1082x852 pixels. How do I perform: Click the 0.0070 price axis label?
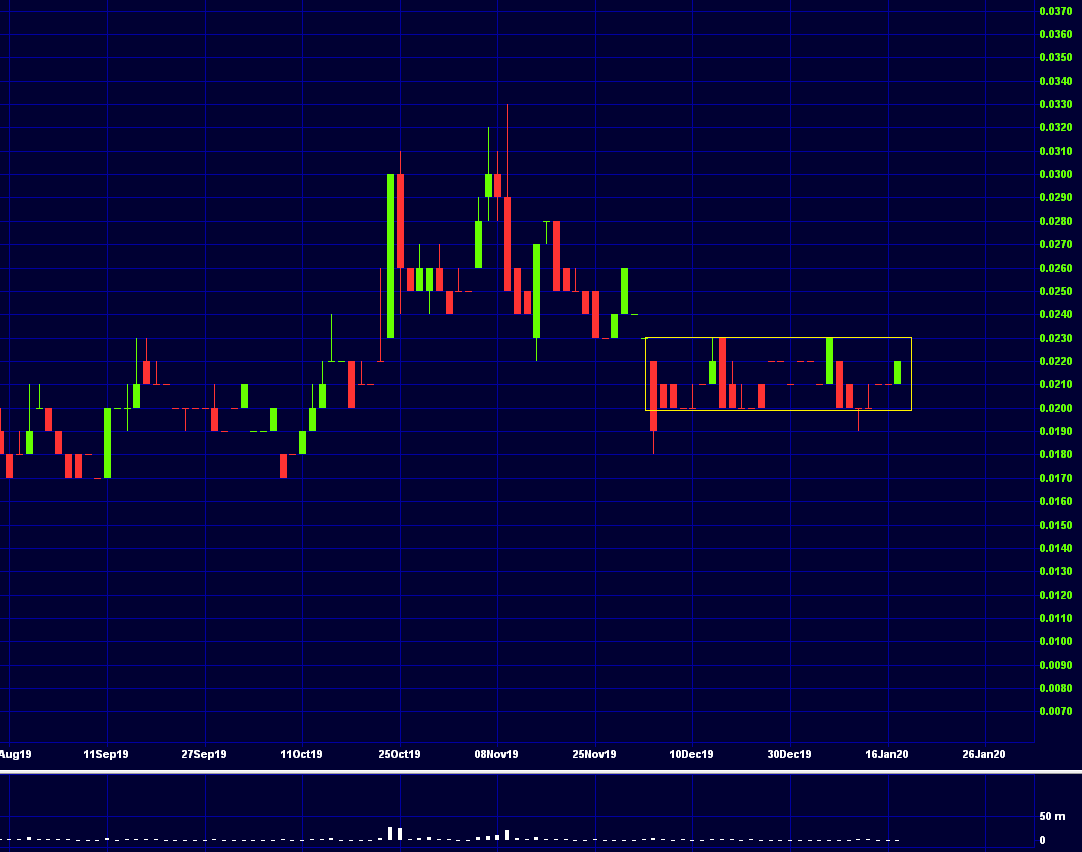click(1056, 712)
